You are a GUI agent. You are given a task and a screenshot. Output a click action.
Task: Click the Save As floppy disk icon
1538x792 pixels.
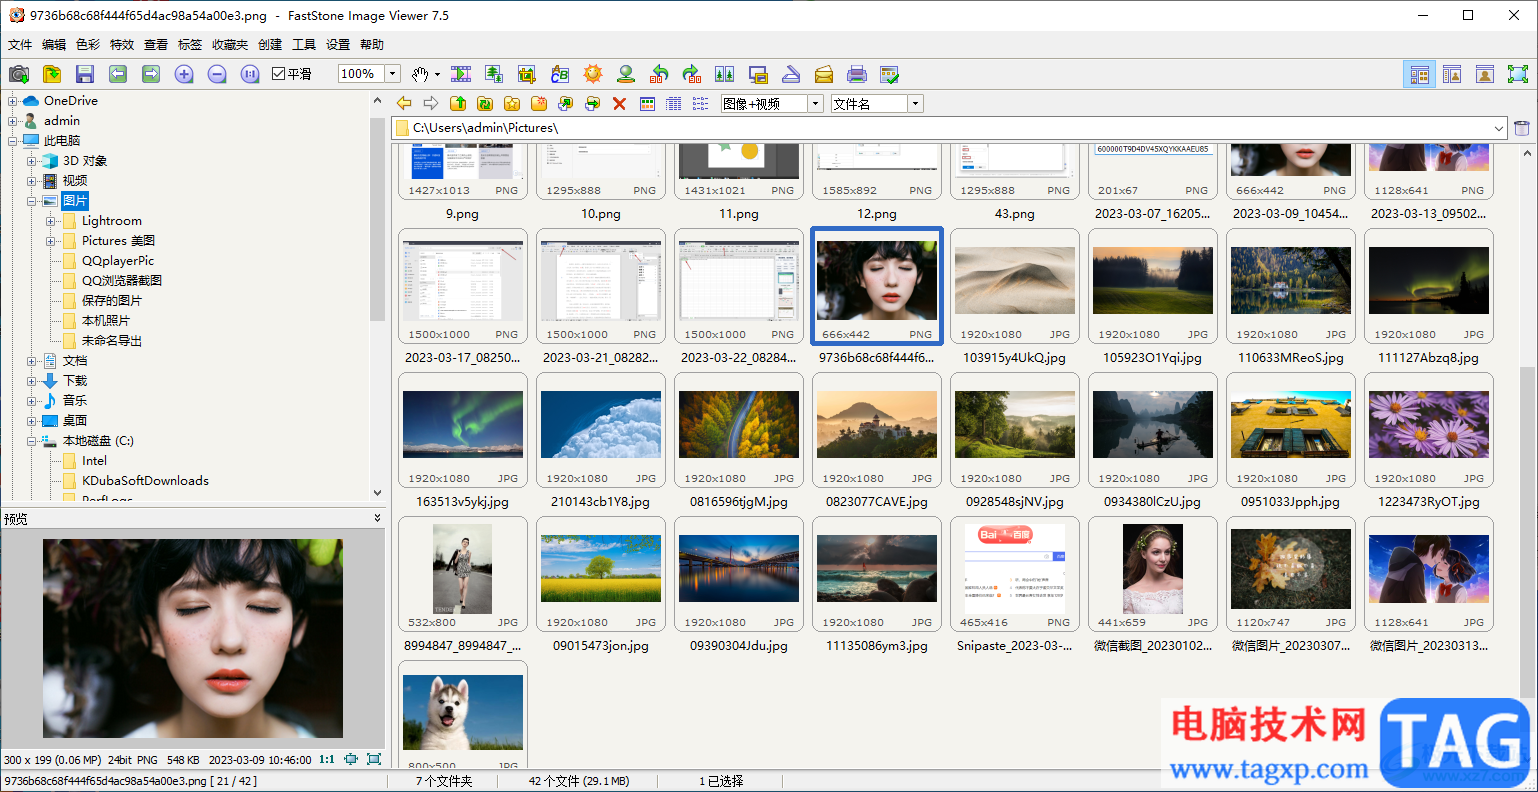point(85,74)
